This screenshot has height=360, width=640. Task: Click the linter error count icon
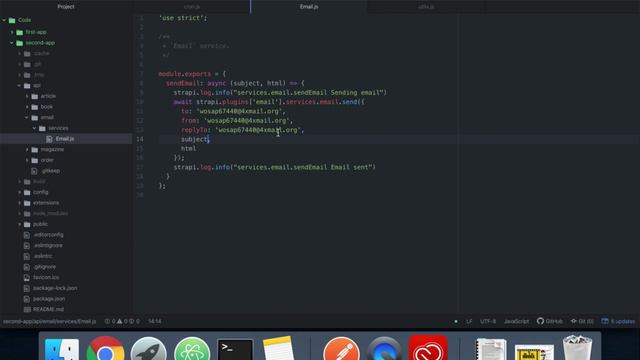107,322
